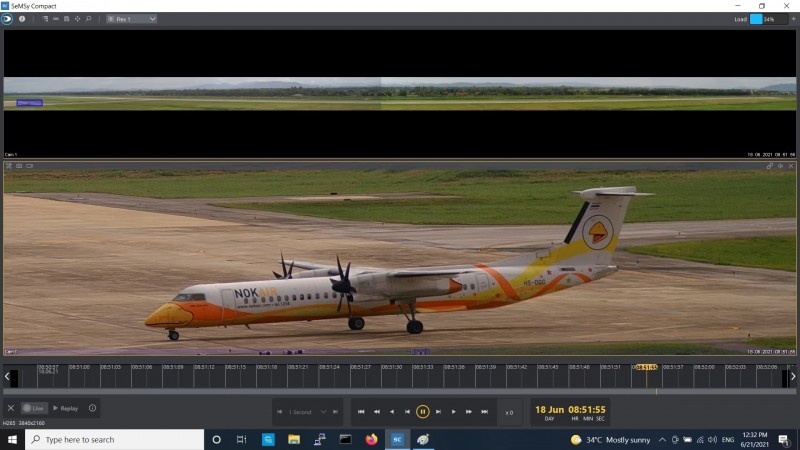Open Cortana circle icon on taskbar
The height and width of the screenshot is (450, 800).
[216, 439]
